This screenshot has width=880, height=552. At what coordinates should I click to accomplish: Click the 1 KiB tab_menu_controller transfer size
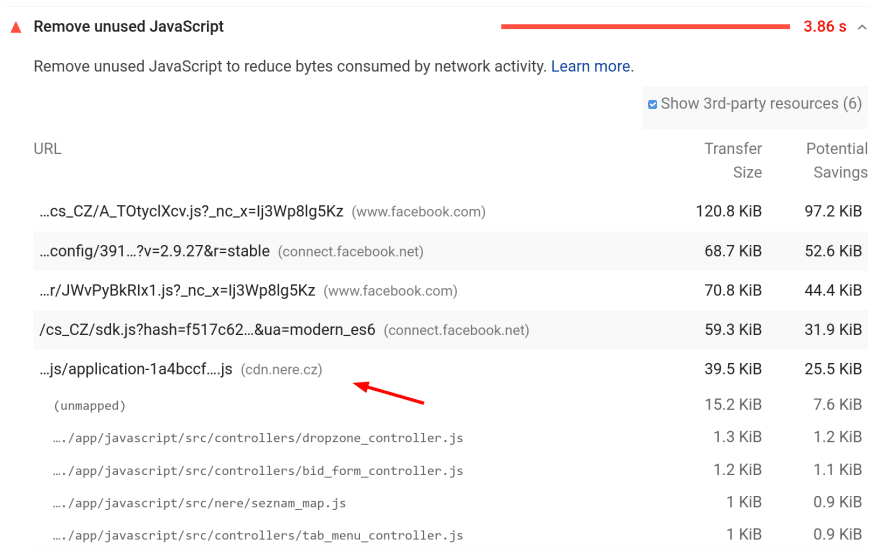point(744,535)
